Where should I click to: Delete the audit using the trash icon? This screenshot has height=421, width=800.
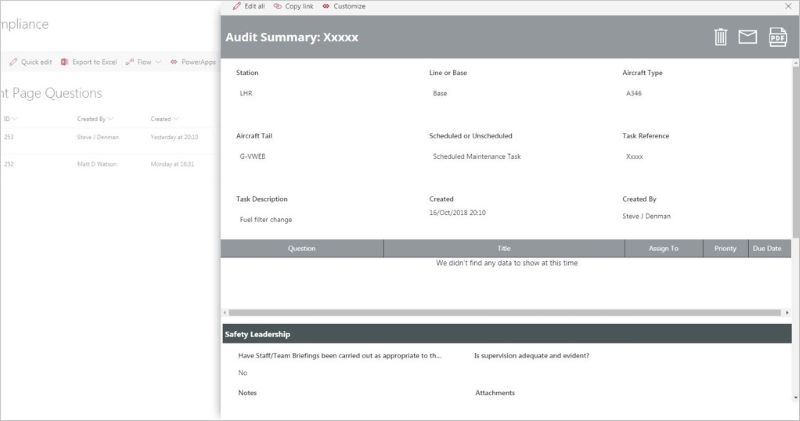[x=720, y=37]
